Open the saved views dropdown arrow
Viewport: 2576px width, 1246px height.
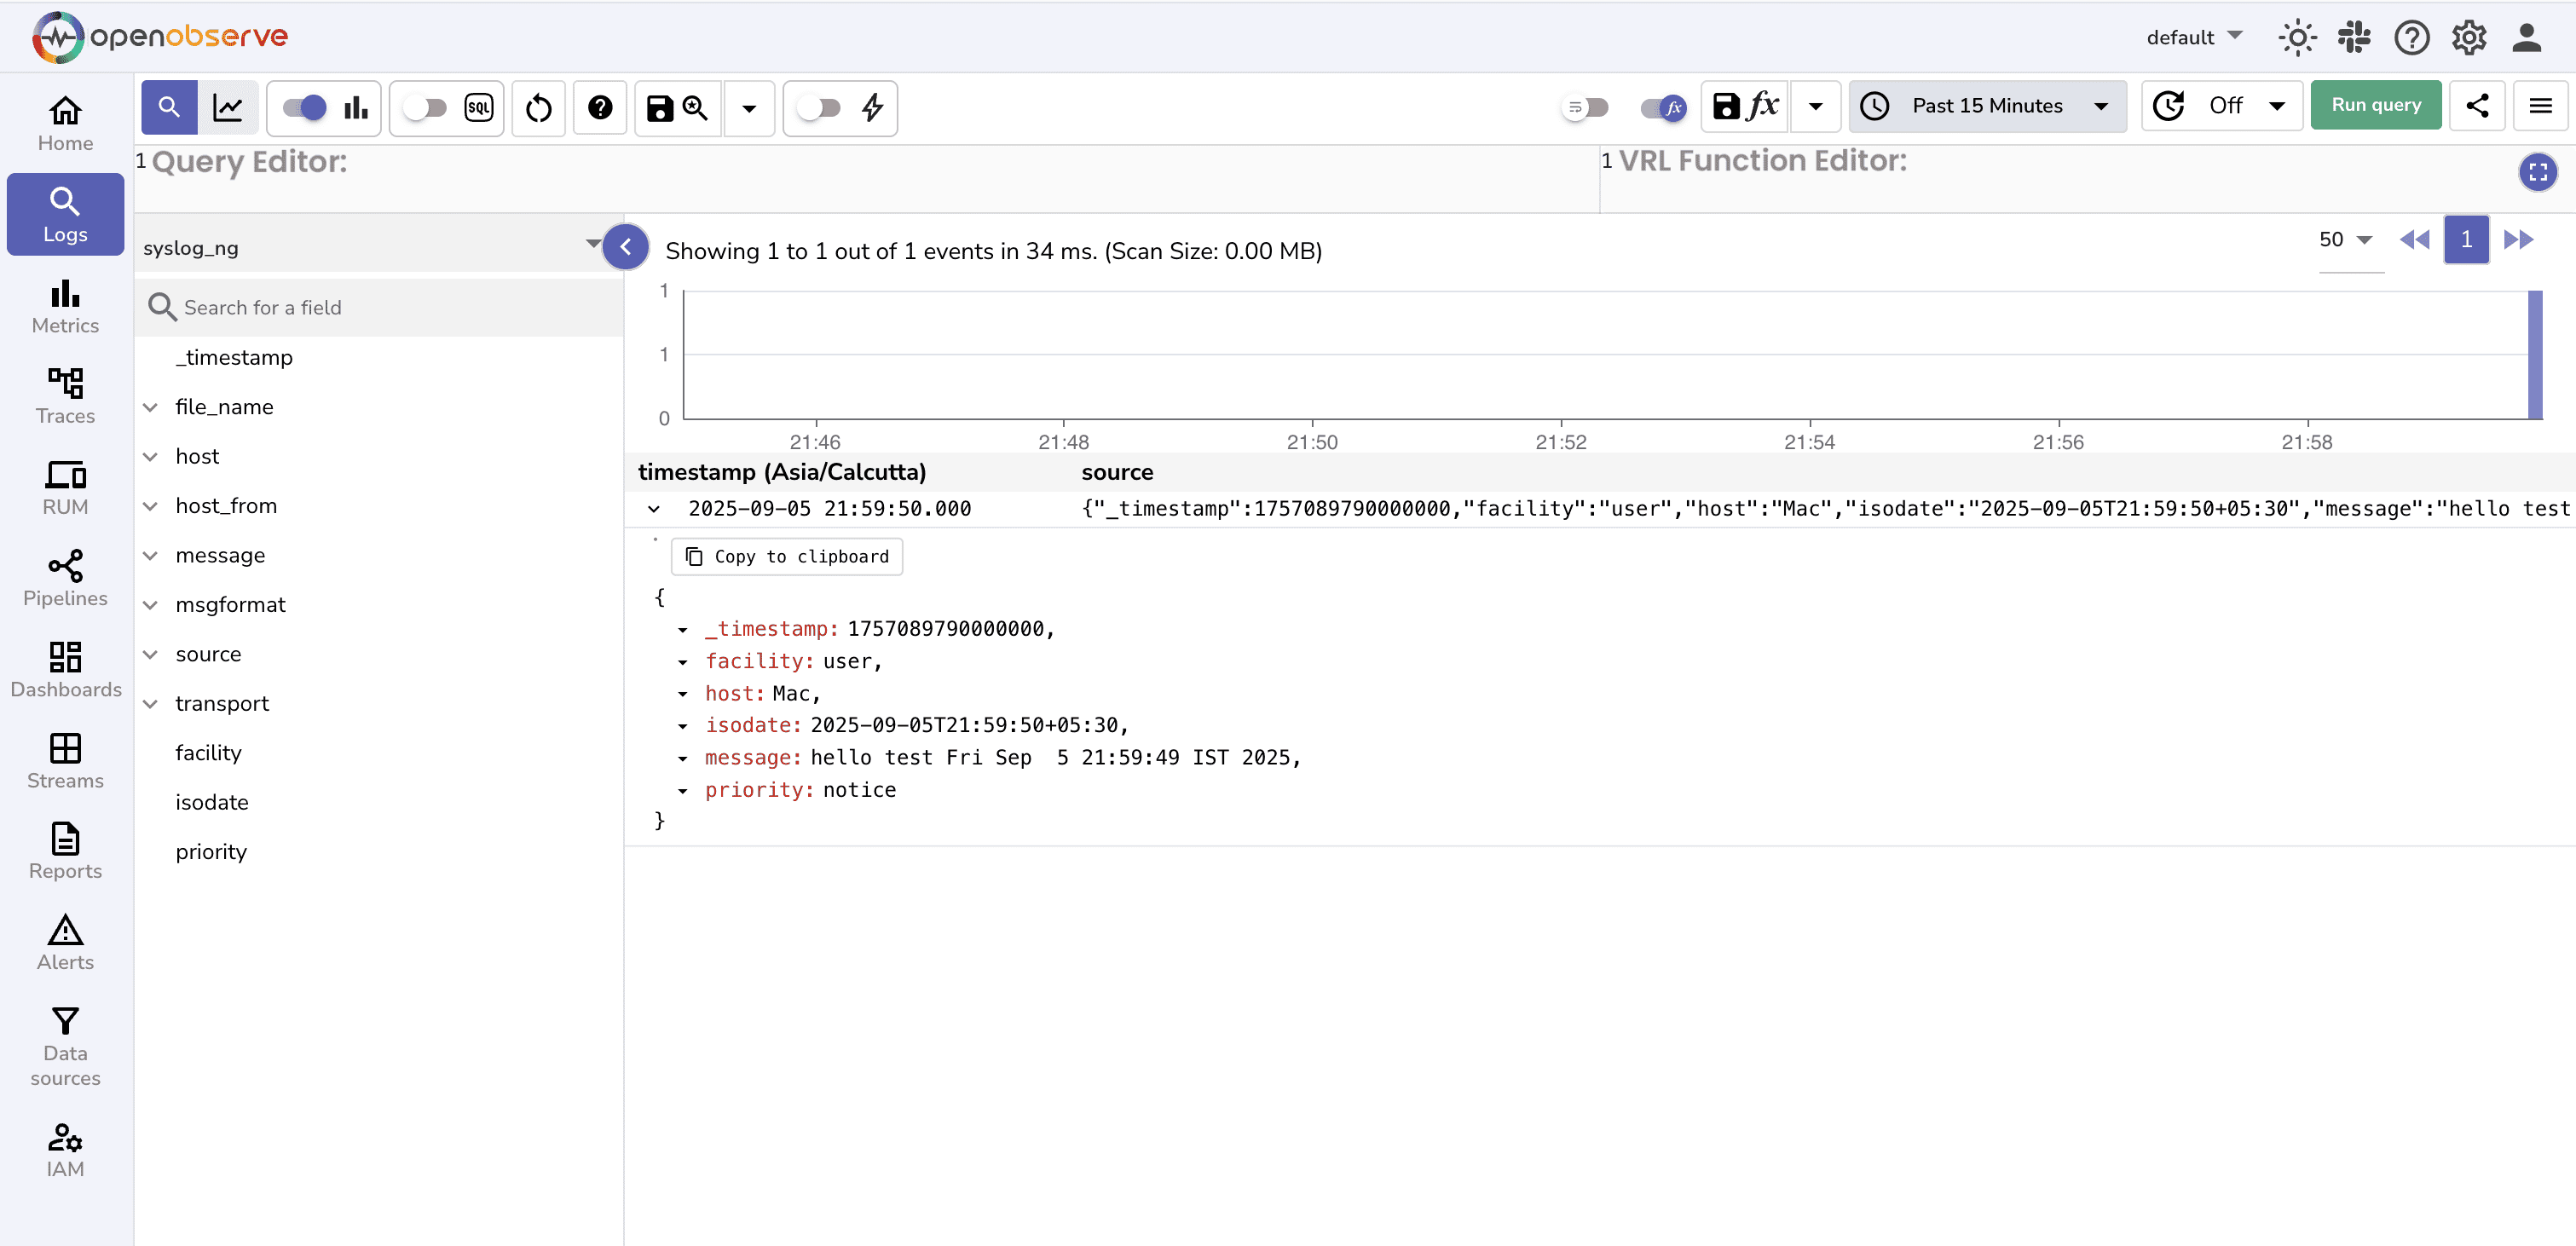point(749,107)
